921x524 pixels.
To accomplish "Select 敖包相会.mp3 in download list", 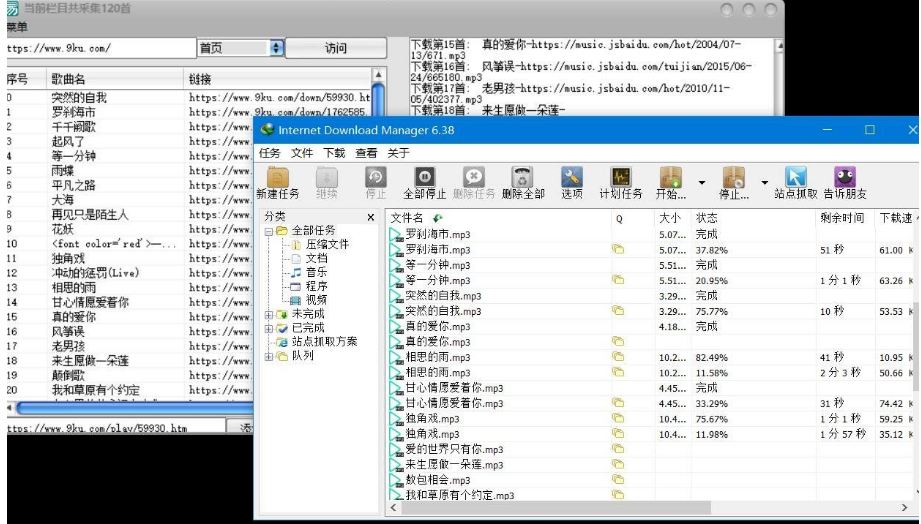I will (651, 480).
